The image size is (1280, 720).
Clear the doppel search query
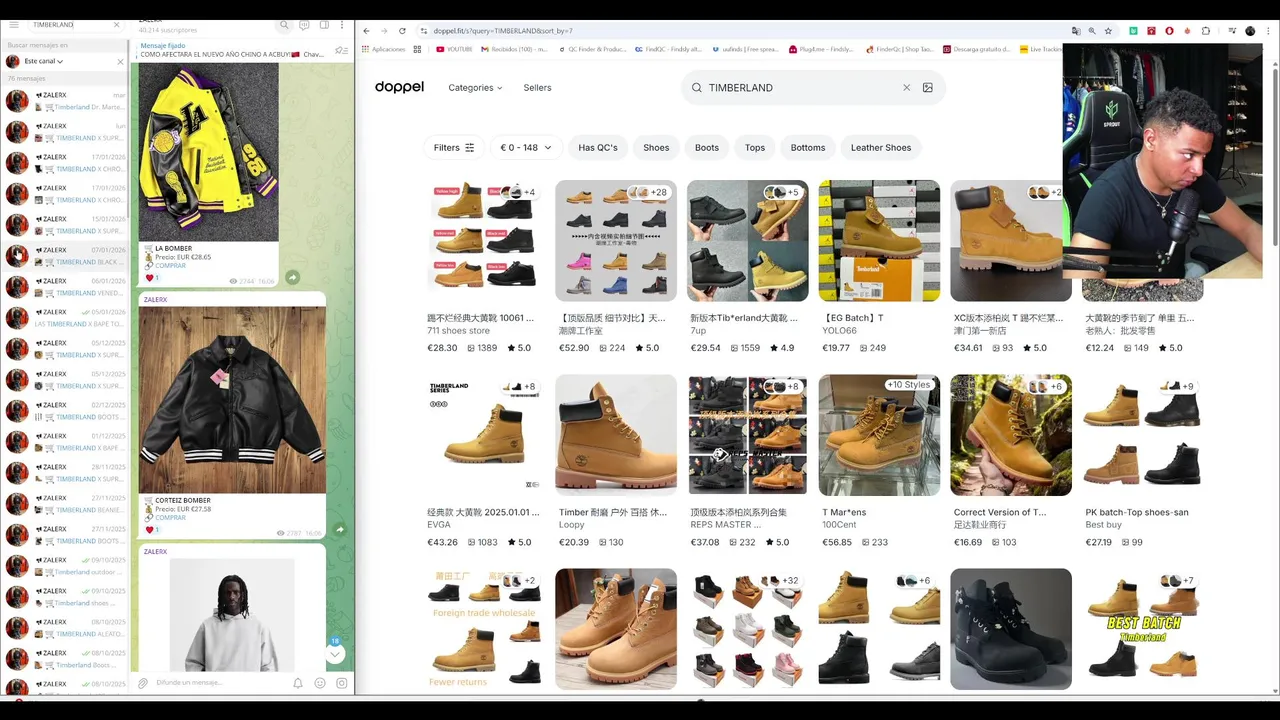(907, 88)
